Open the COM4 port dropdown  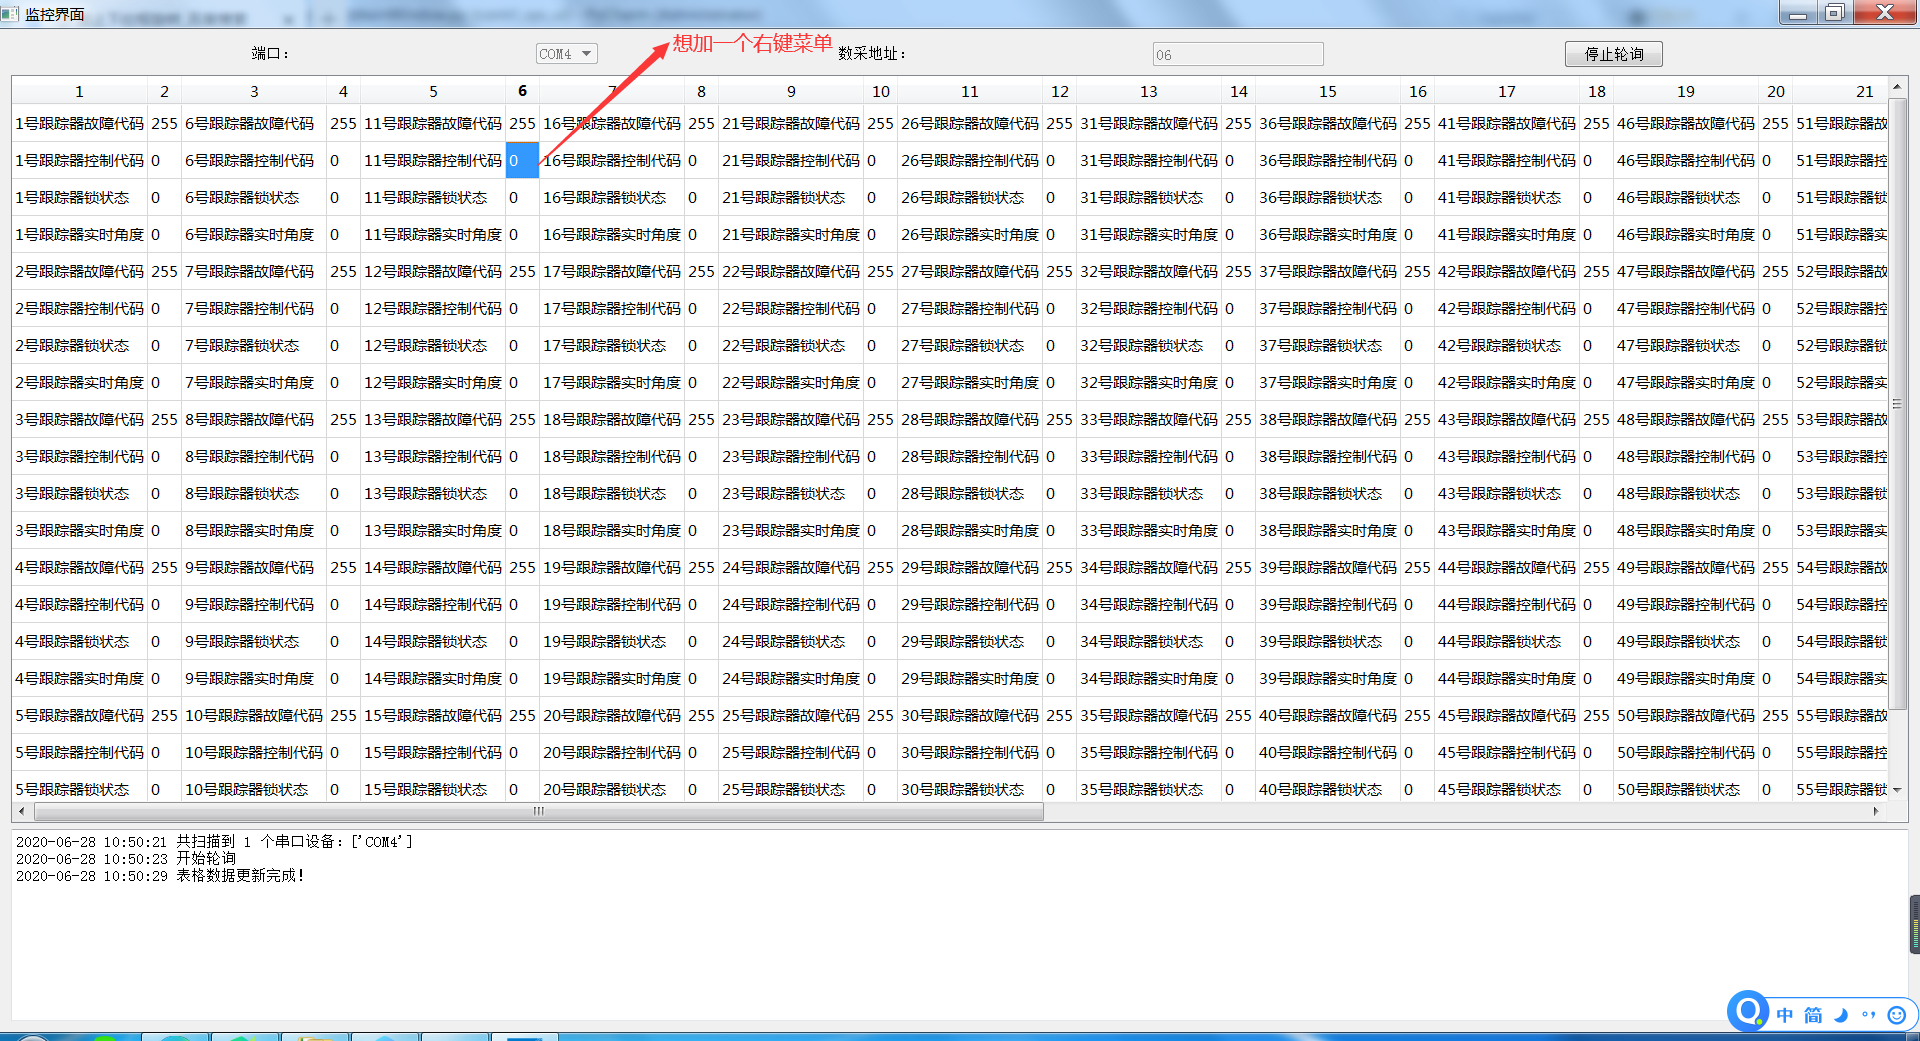[566, 53]
